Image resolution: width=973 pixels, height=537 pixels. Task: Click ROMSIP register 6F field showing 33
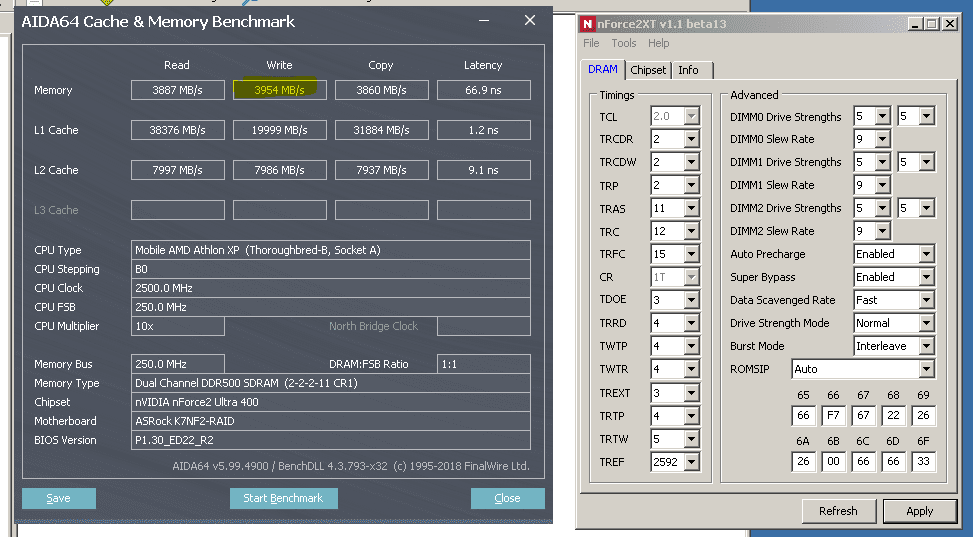click(x=923, y=461)
